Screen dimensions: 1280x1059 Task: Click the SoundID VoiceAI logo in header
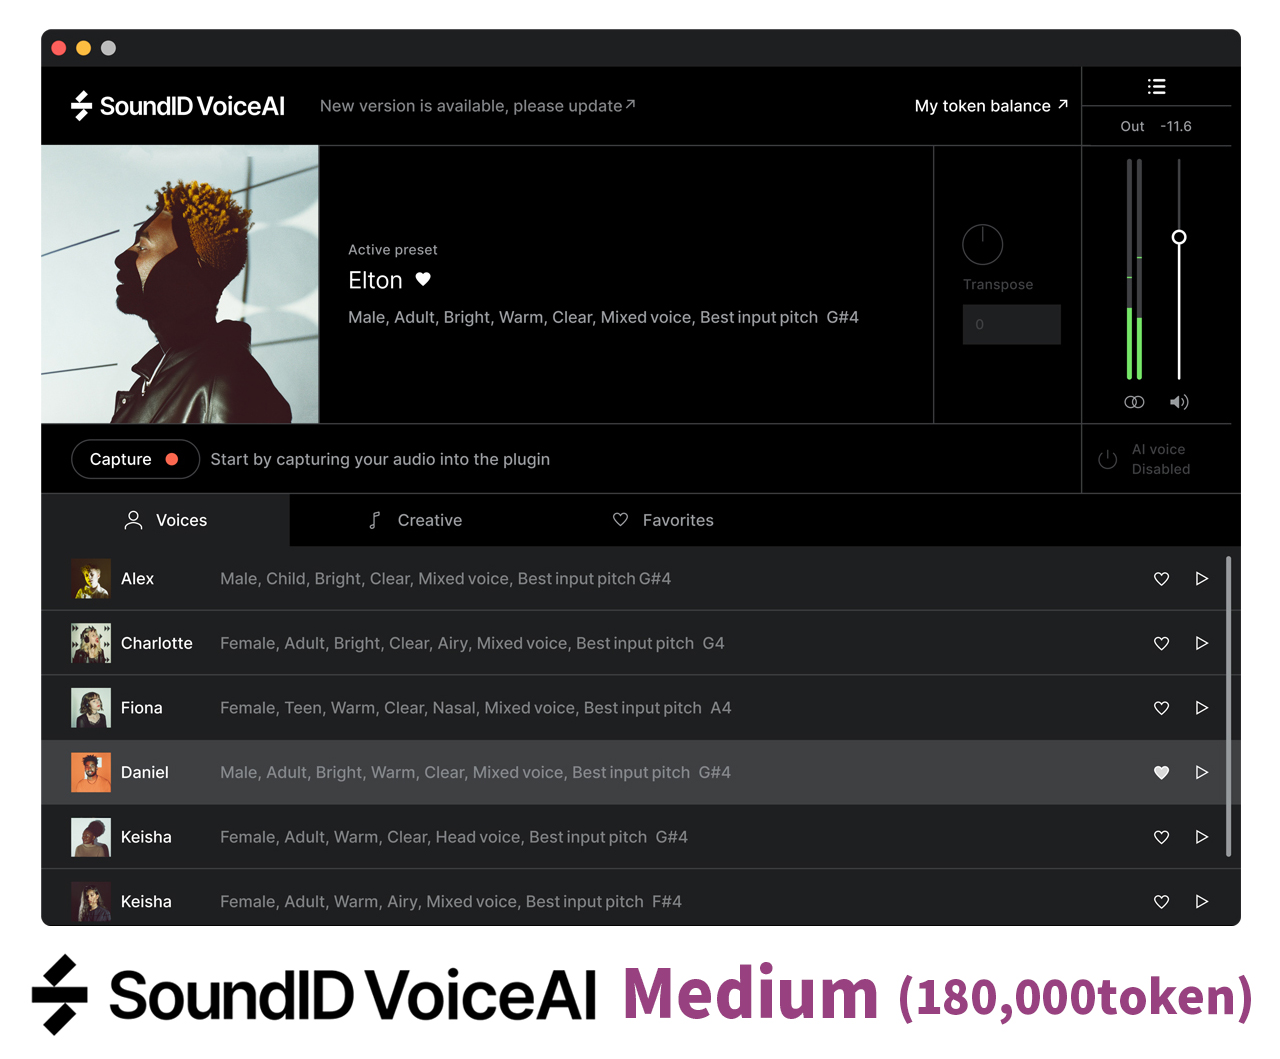coord(178,106)
